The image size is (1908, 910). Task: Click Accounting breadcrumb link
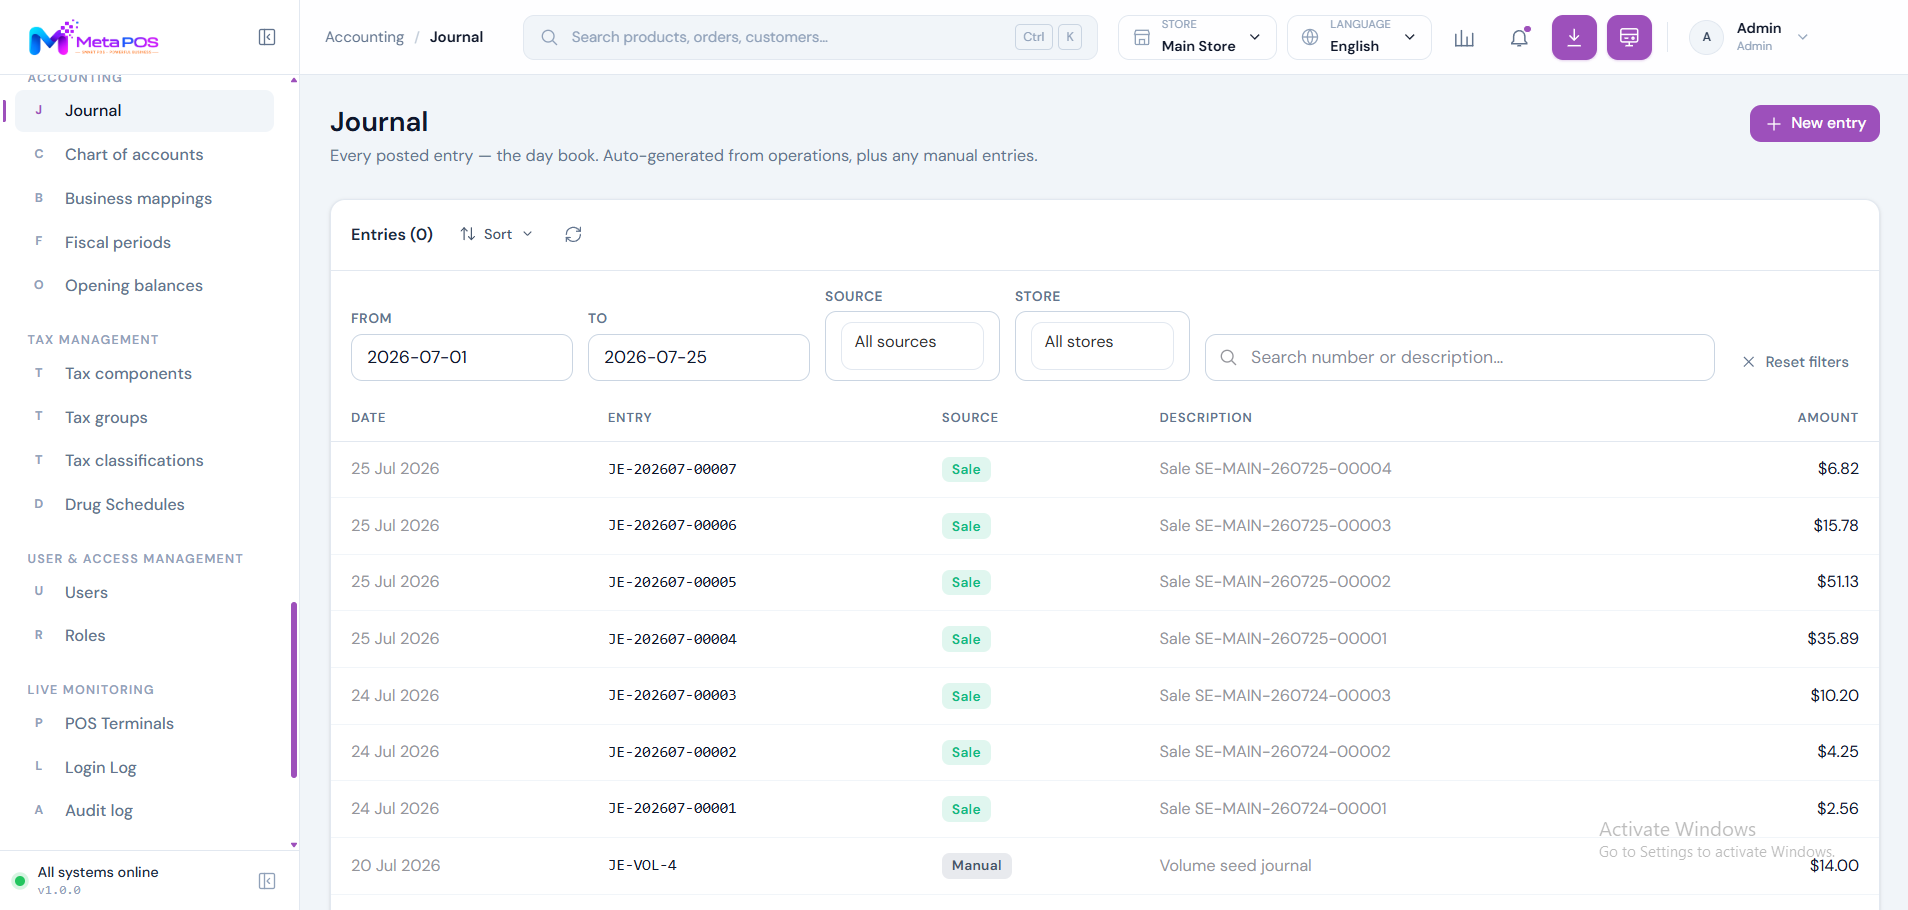[364, 37]
